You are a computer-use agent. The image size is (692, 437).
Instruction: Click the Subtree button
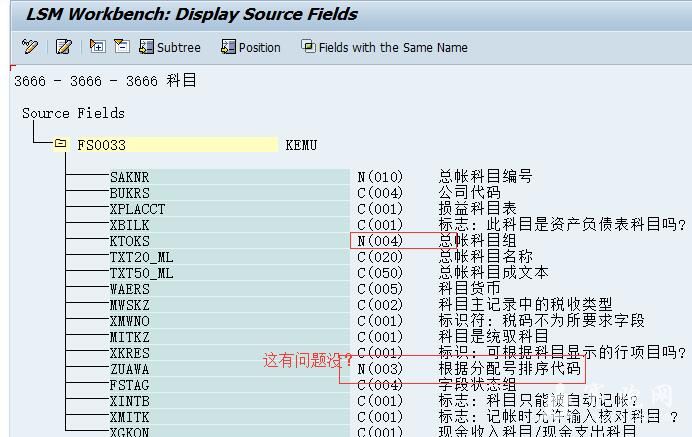coord(170,47)
